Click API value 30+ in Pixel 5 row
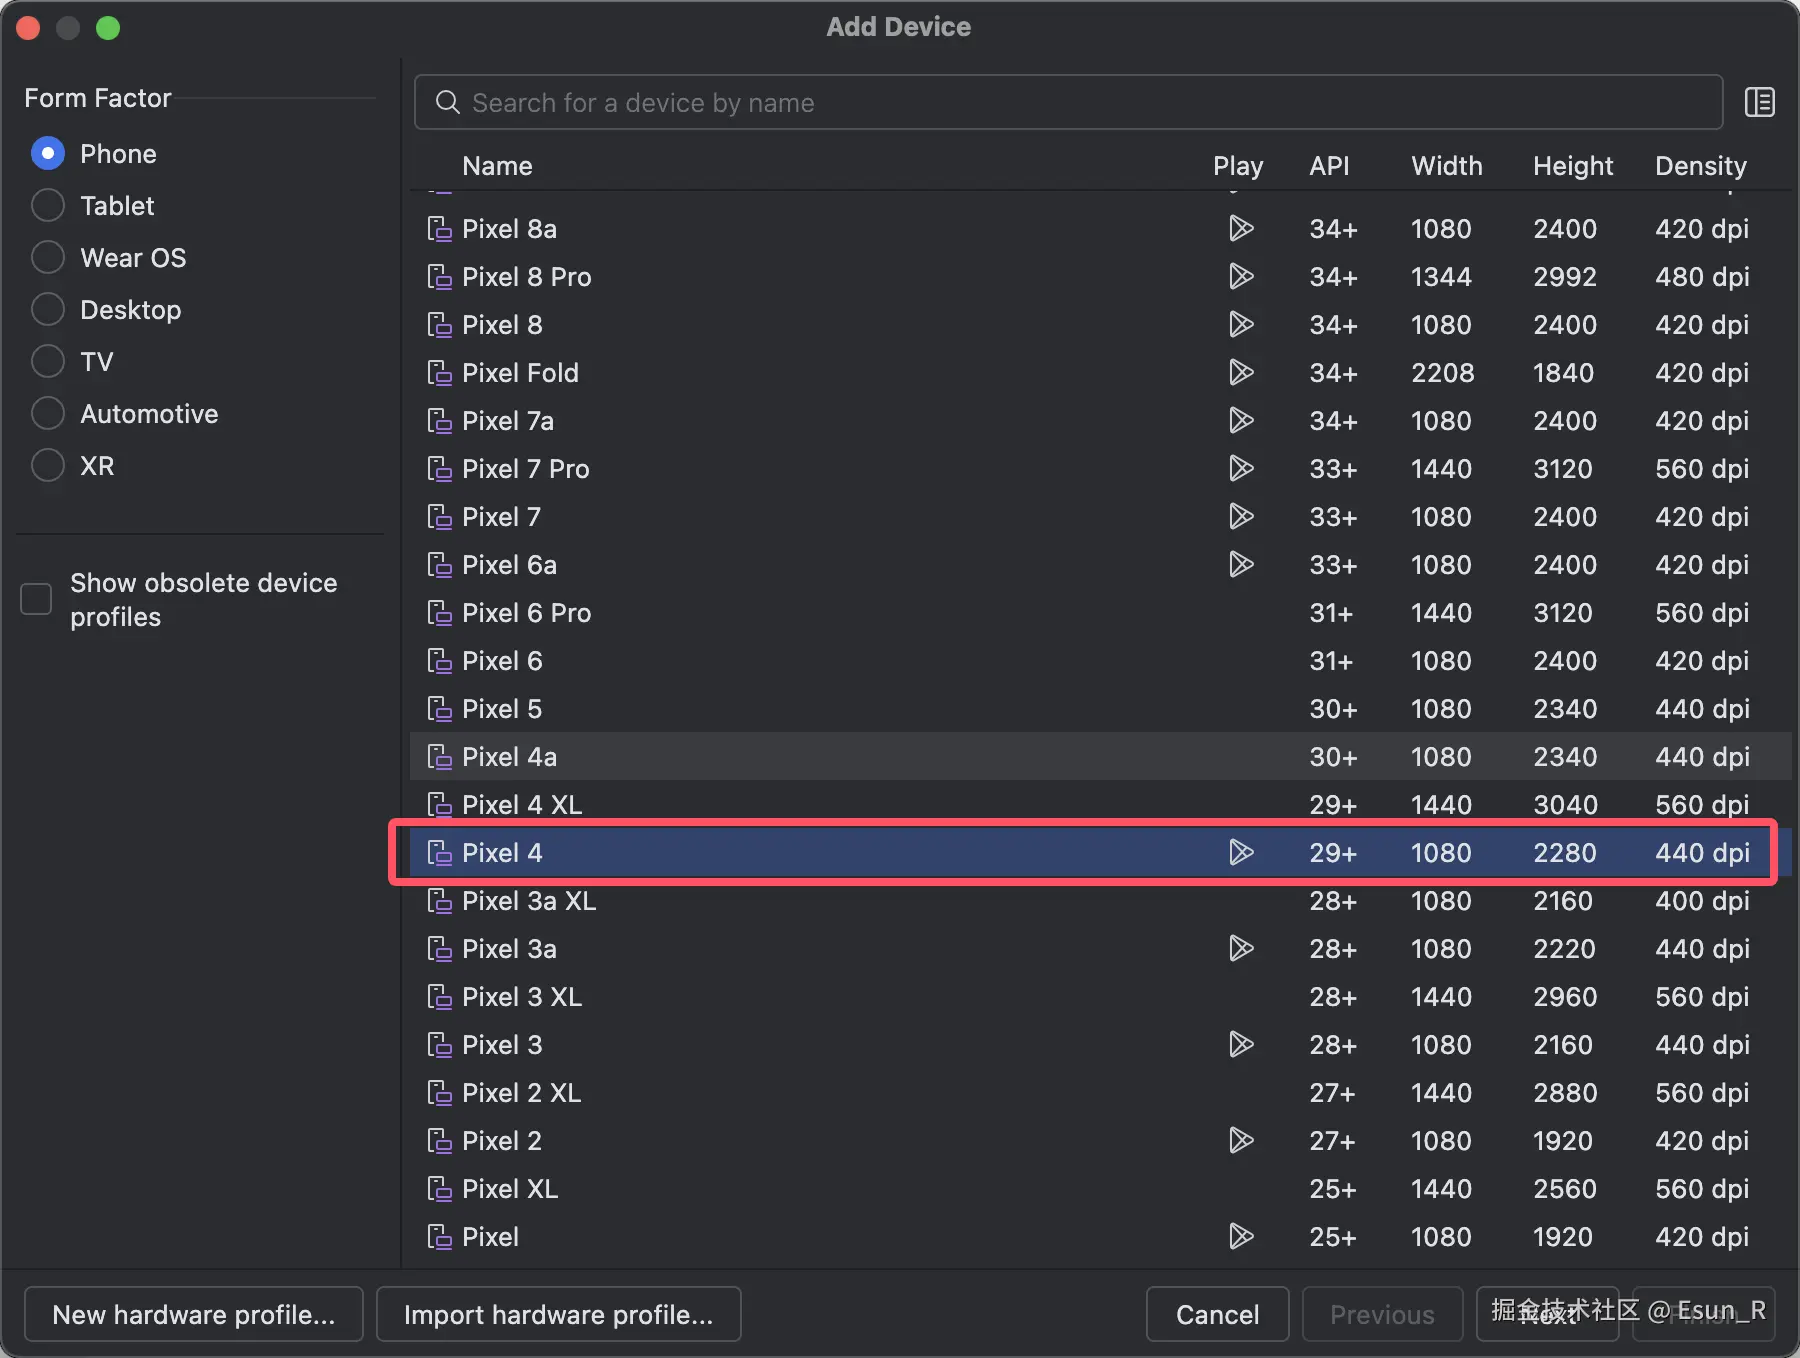Screen dimensions: 1800x1358 pos(1334,709)
